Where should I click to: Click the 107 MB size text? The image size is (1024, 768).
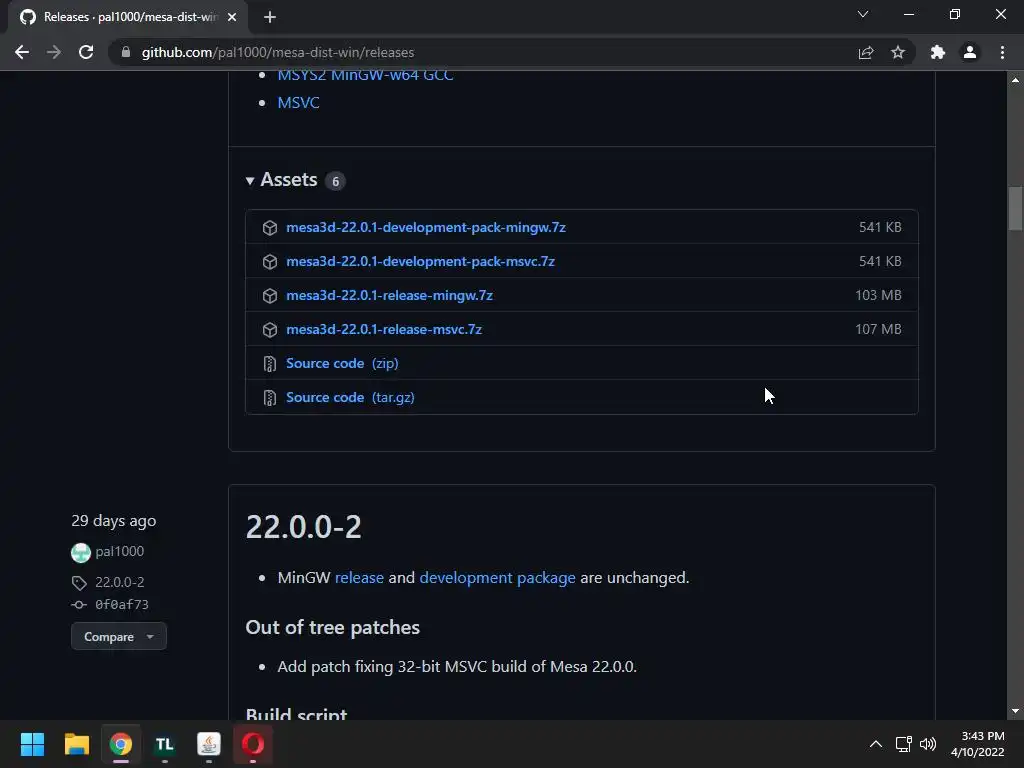pyautogui.click(x=878, y=329)
